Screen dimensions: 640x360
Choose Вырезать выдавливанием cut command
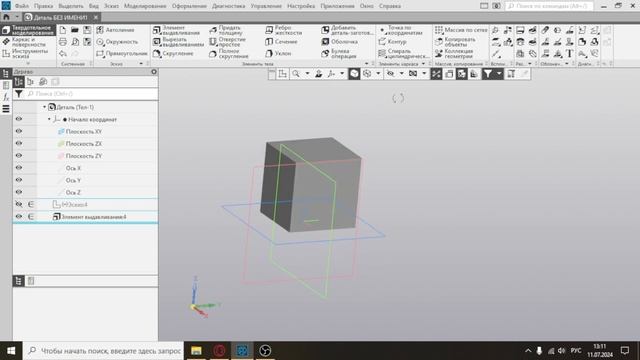pos(178,42)
